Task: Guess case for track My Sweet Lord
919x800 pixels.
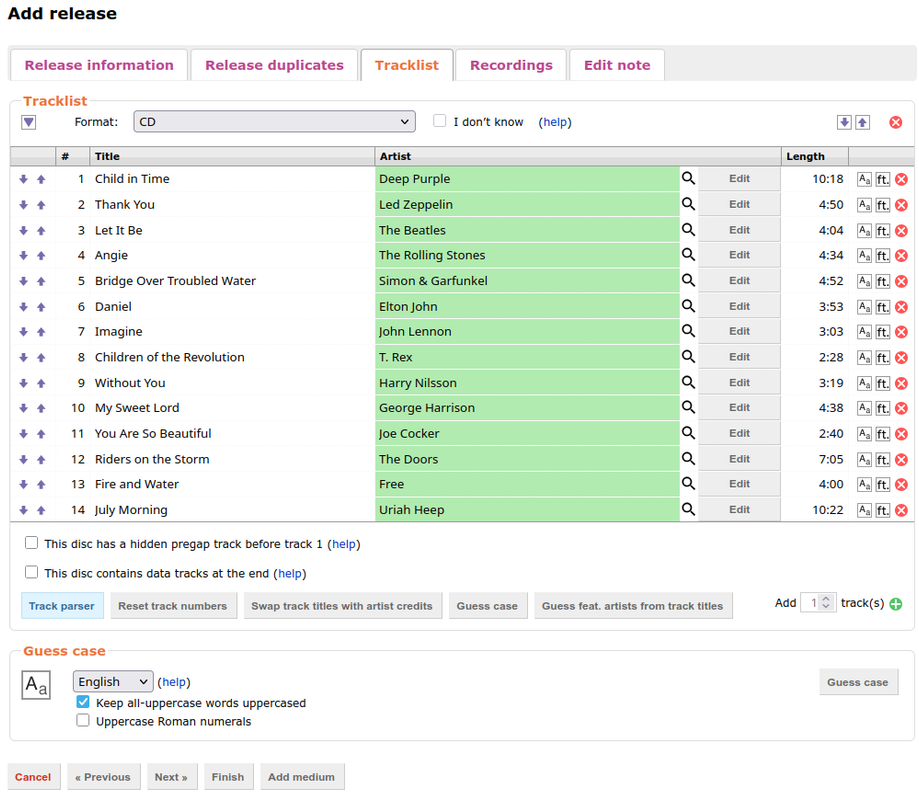Action: 864,408
